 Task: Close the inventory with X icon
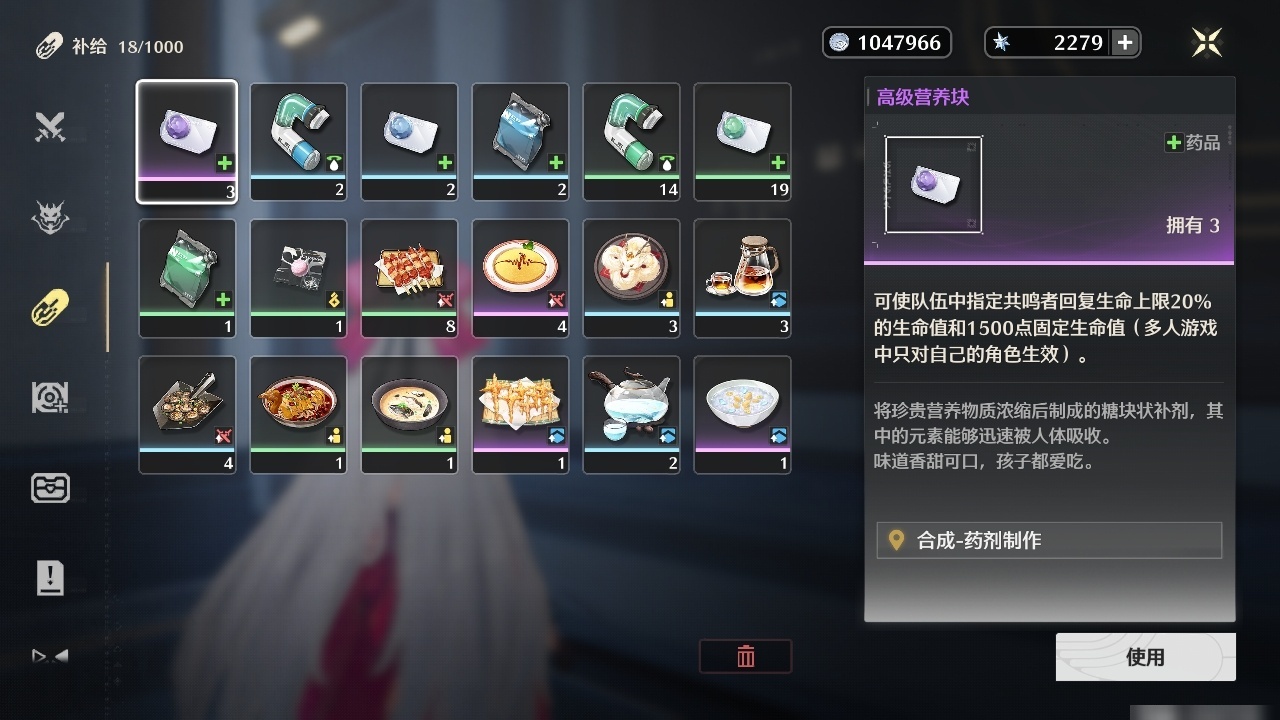click(1207, 42)
